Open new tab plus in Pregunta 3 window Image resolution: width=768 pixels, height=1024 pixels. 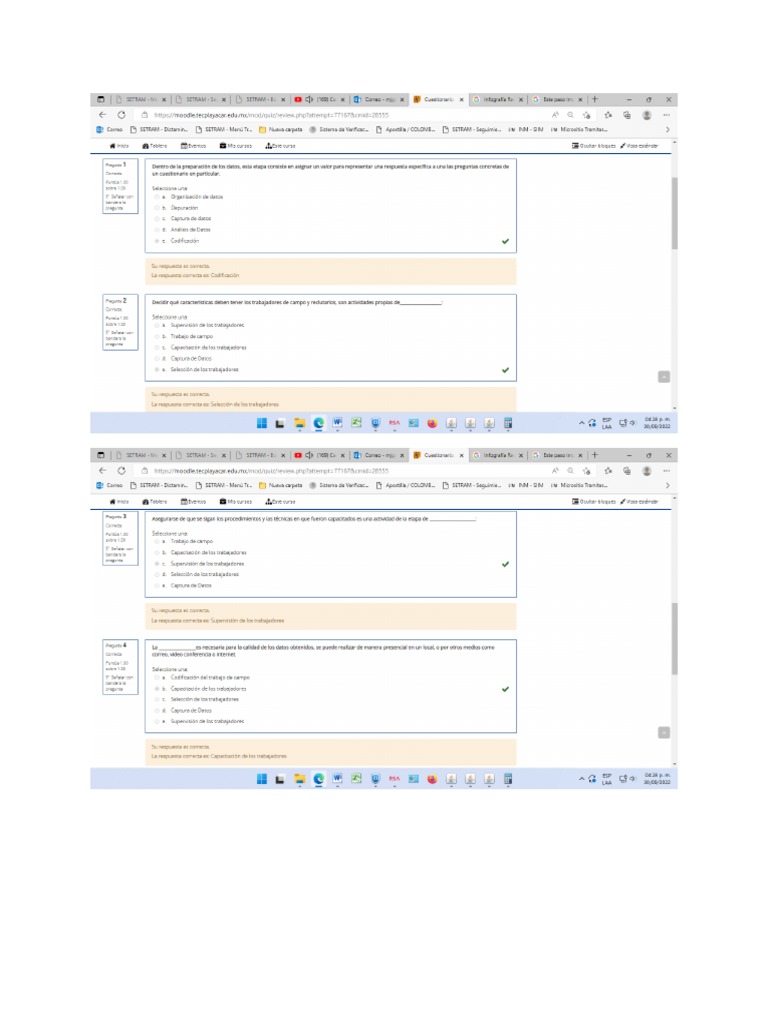[595, 455]
